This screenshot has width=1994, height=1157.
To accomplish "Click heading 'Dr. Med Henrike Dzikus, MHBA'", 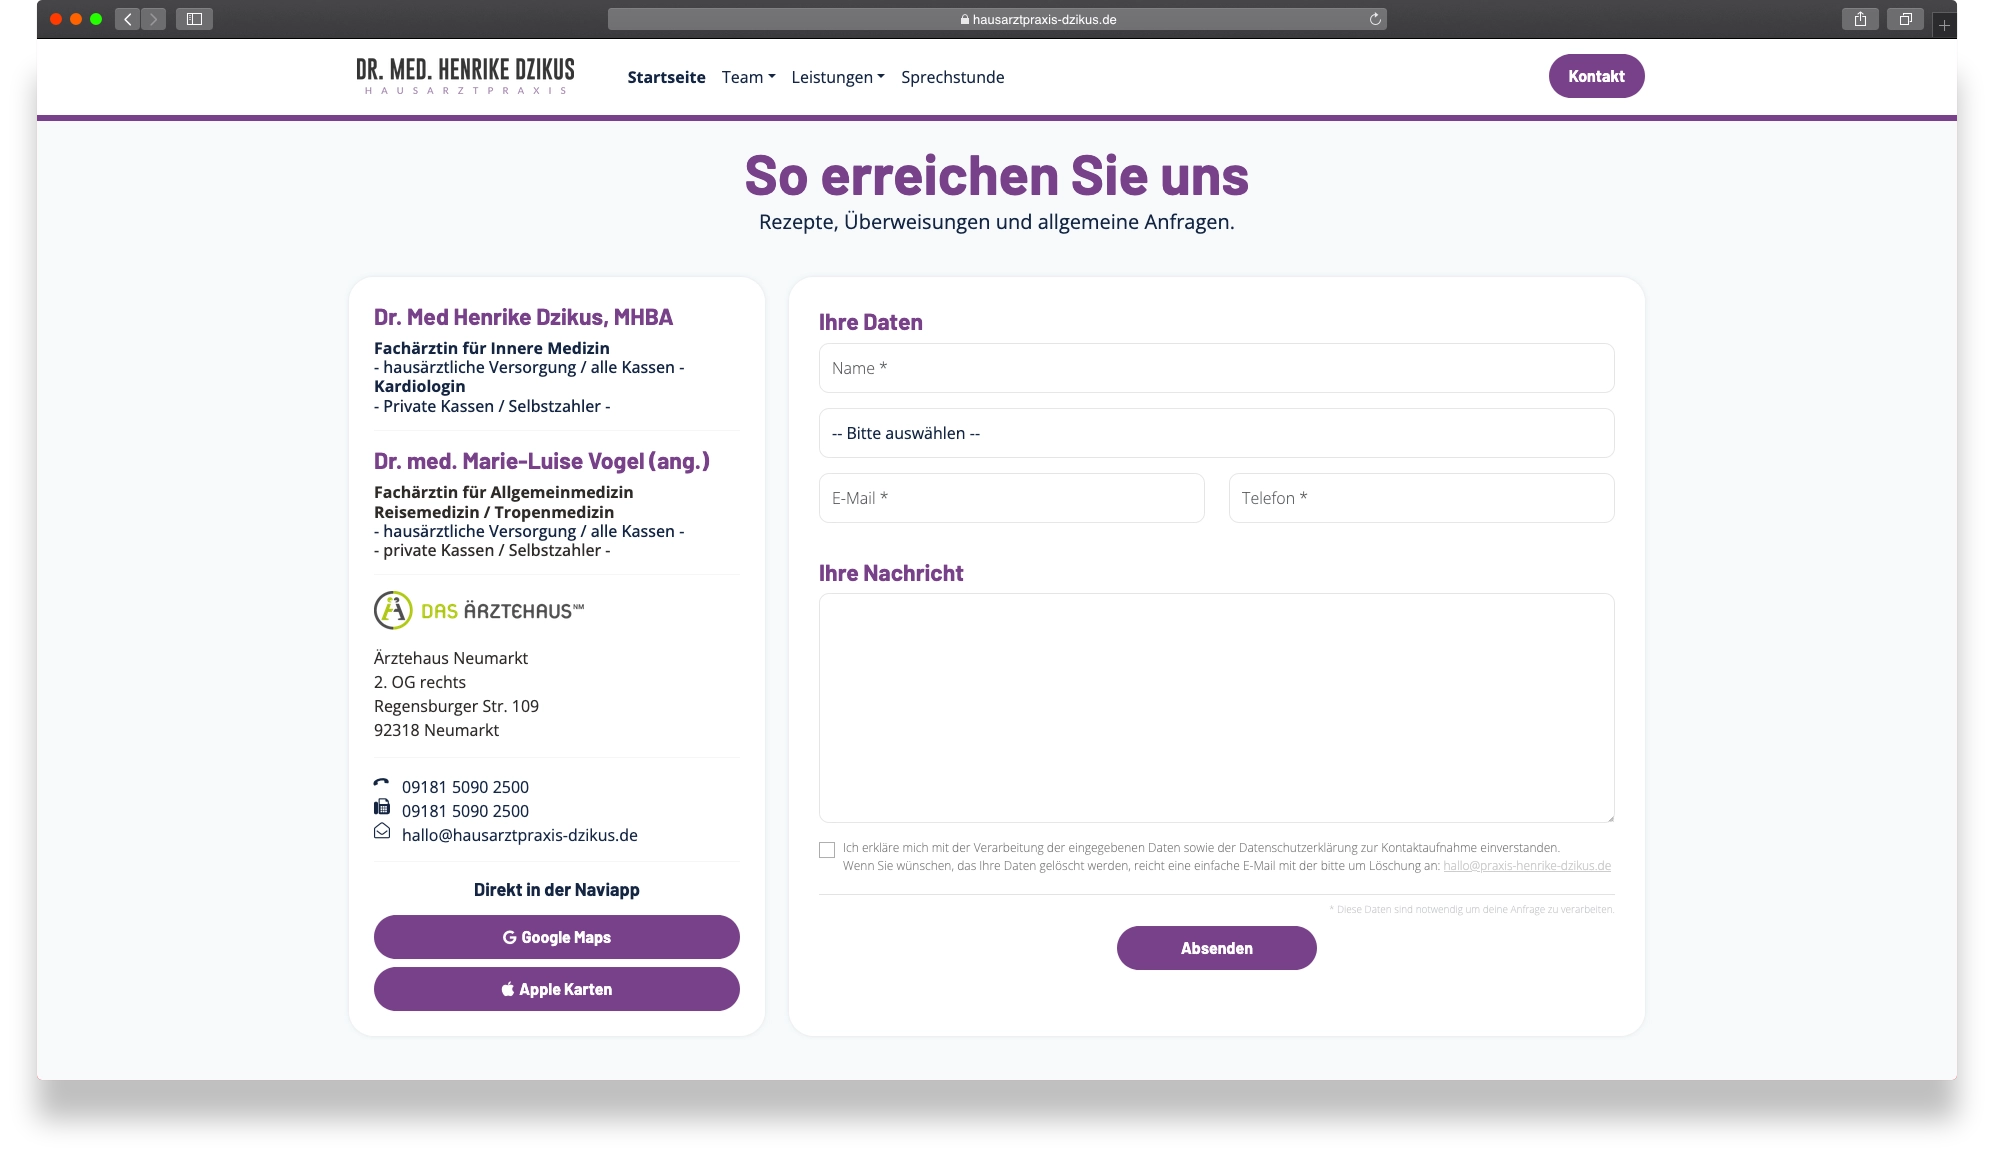I will [x=523, y=317].
